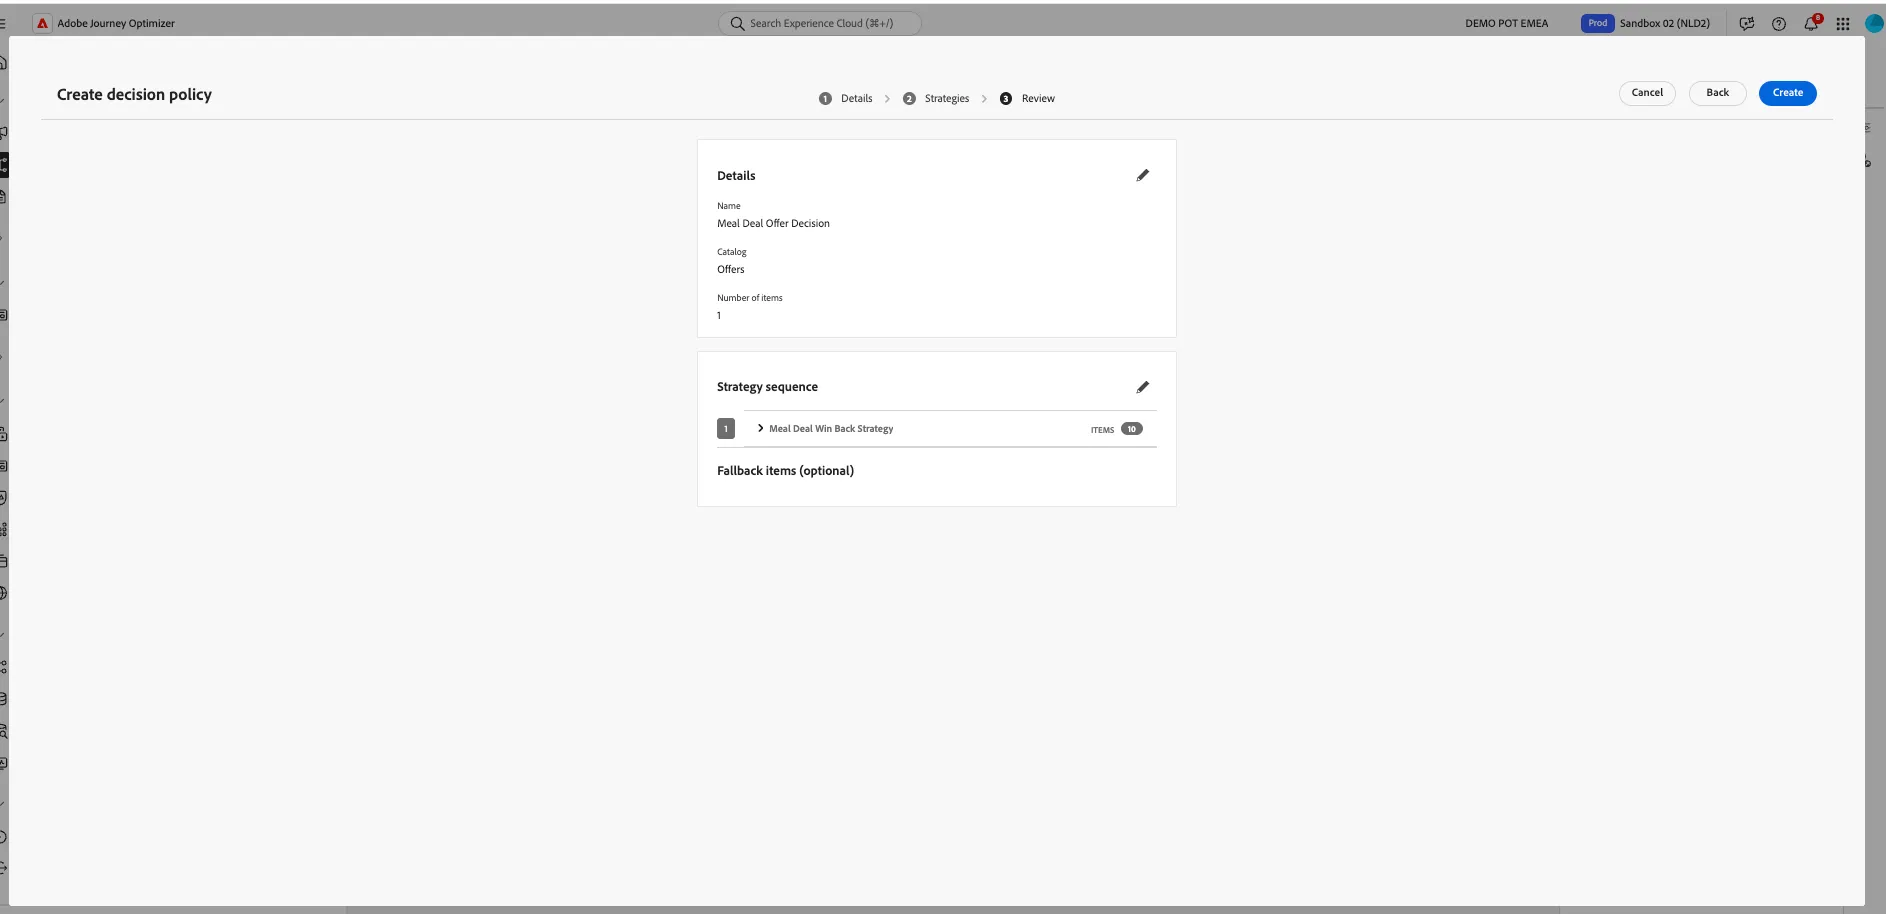Click the Back button

click(1717, 93)
